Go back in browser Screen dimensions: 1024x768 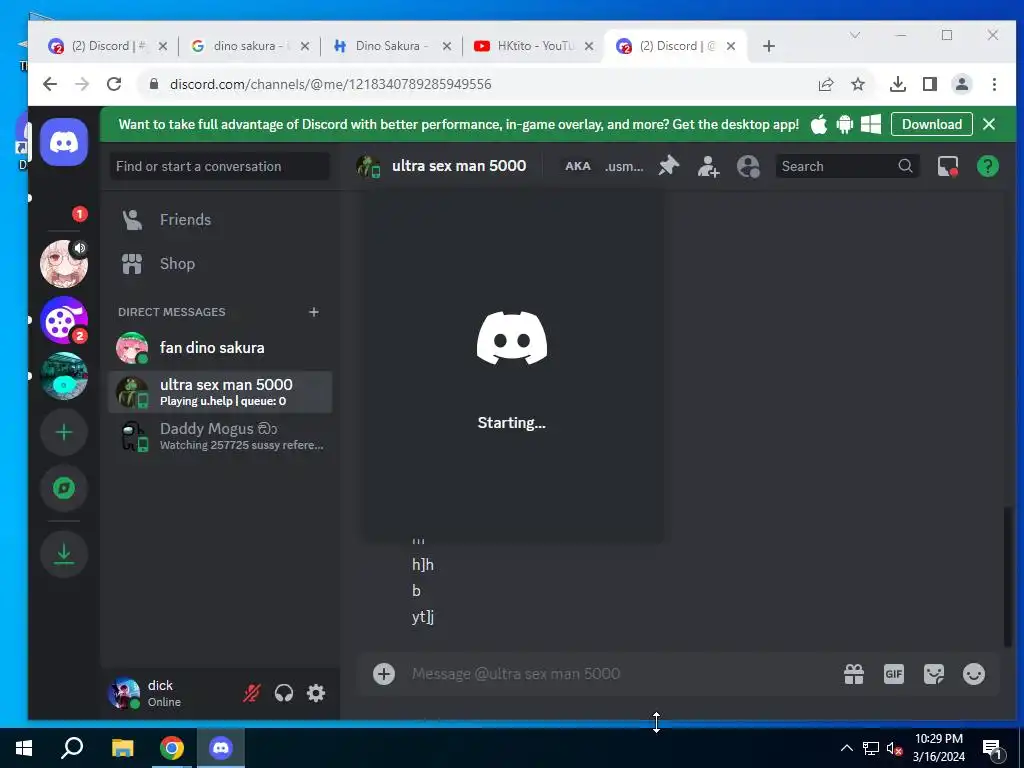50,84
